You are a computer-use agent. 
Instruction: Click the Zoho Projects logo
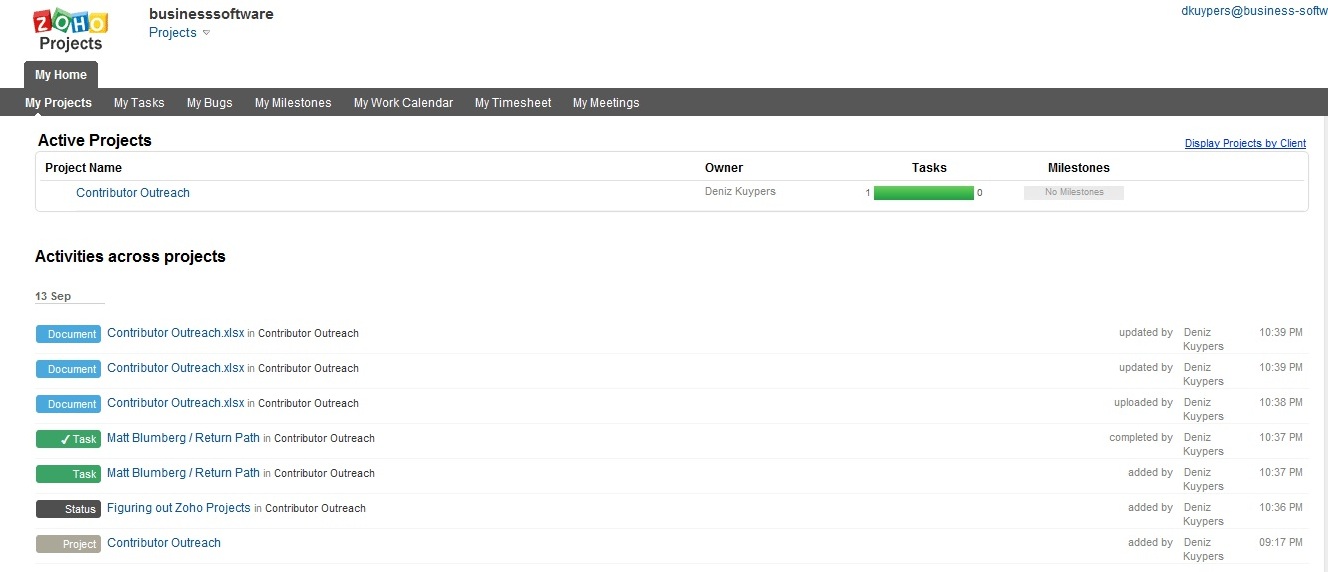[x=70, y=30]
